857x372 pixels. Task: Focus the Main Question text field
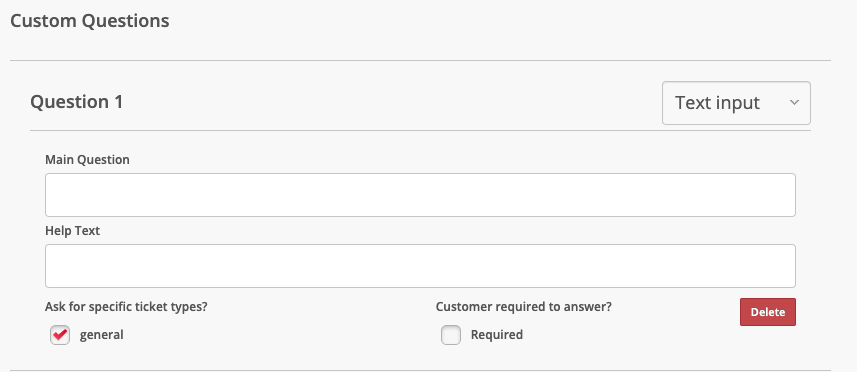[420, 195]
